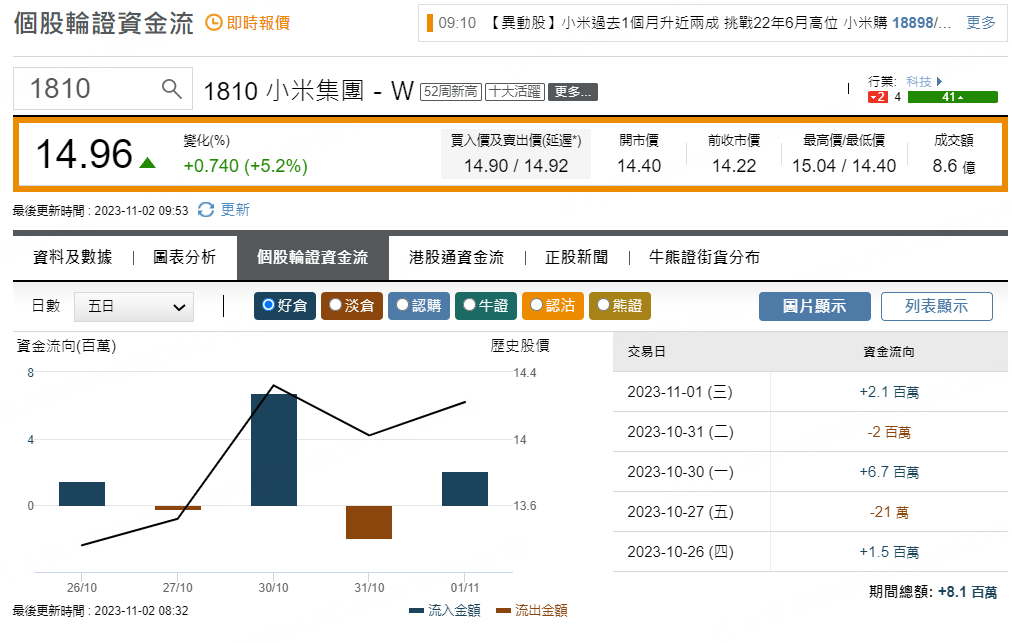Click the 開市價 14.40 value
The height and width of the screenshot is (643, 1012).
[x=639, y=166]
